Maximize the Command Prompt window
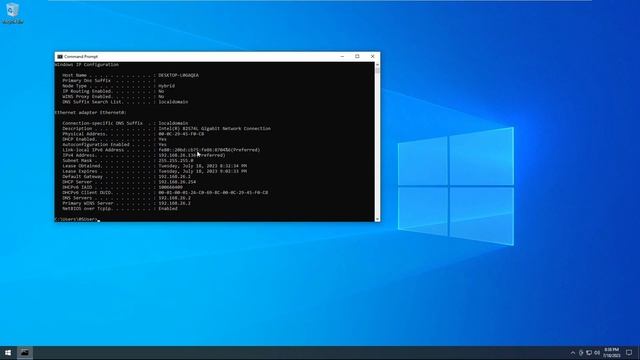The width and height of the screenshot is (640, 360). click(357, 56)
